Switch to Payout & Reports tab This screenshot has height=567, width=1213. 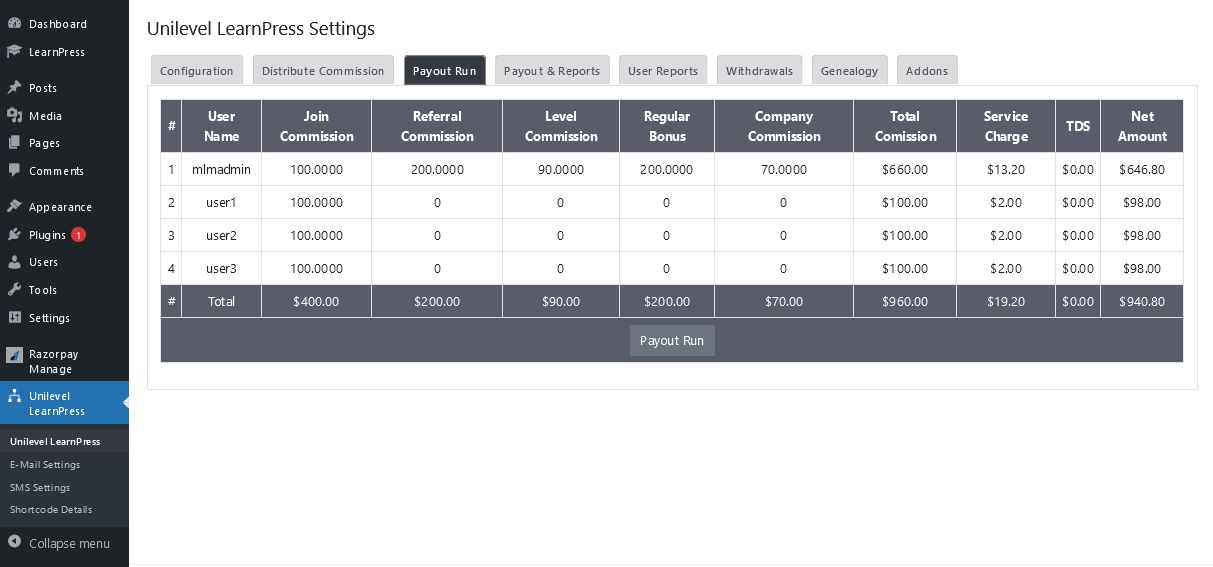coord(551,71)
